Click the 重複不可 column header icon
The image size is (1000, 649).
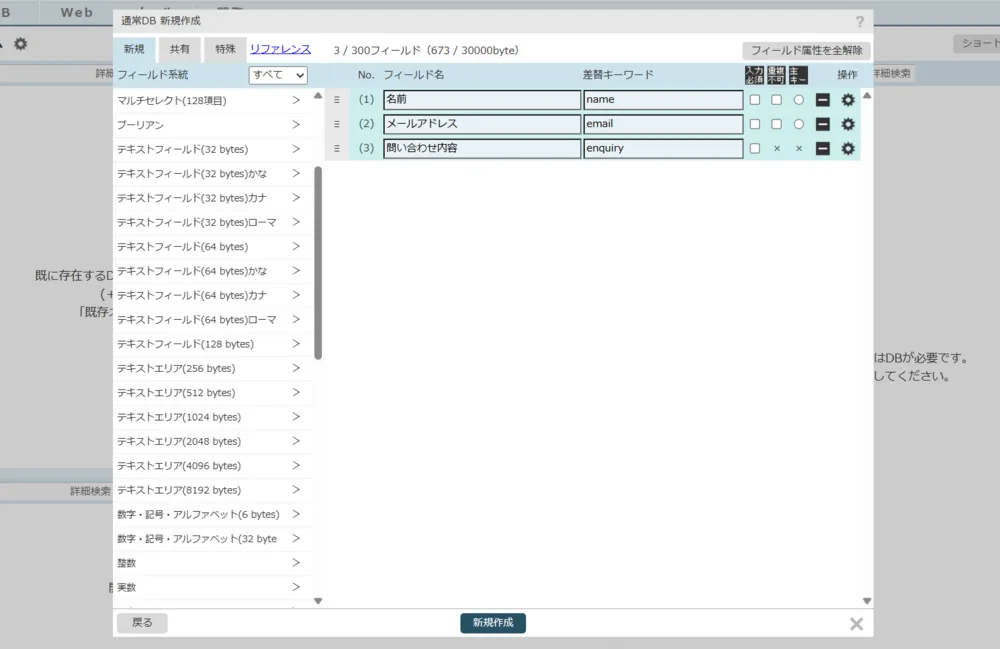[x=776, y=75]
